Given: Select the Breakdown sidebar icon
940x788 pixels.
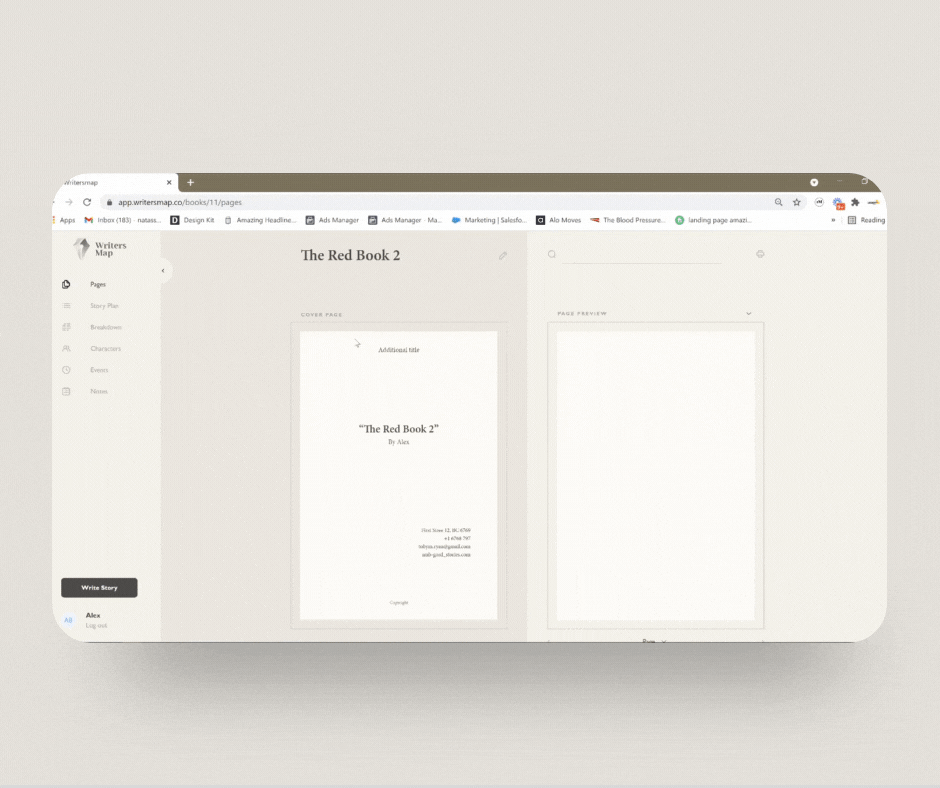Looking at the screenshot, I should coord(66,327).
